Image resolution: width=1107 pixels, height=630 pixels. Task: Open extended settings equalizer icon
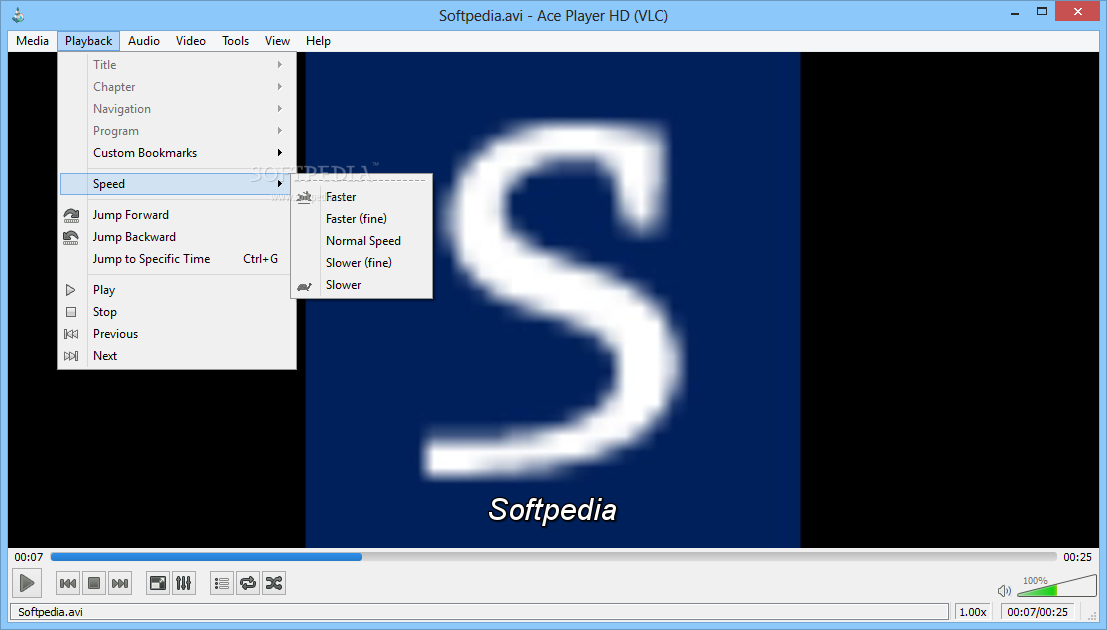(184, 583)
